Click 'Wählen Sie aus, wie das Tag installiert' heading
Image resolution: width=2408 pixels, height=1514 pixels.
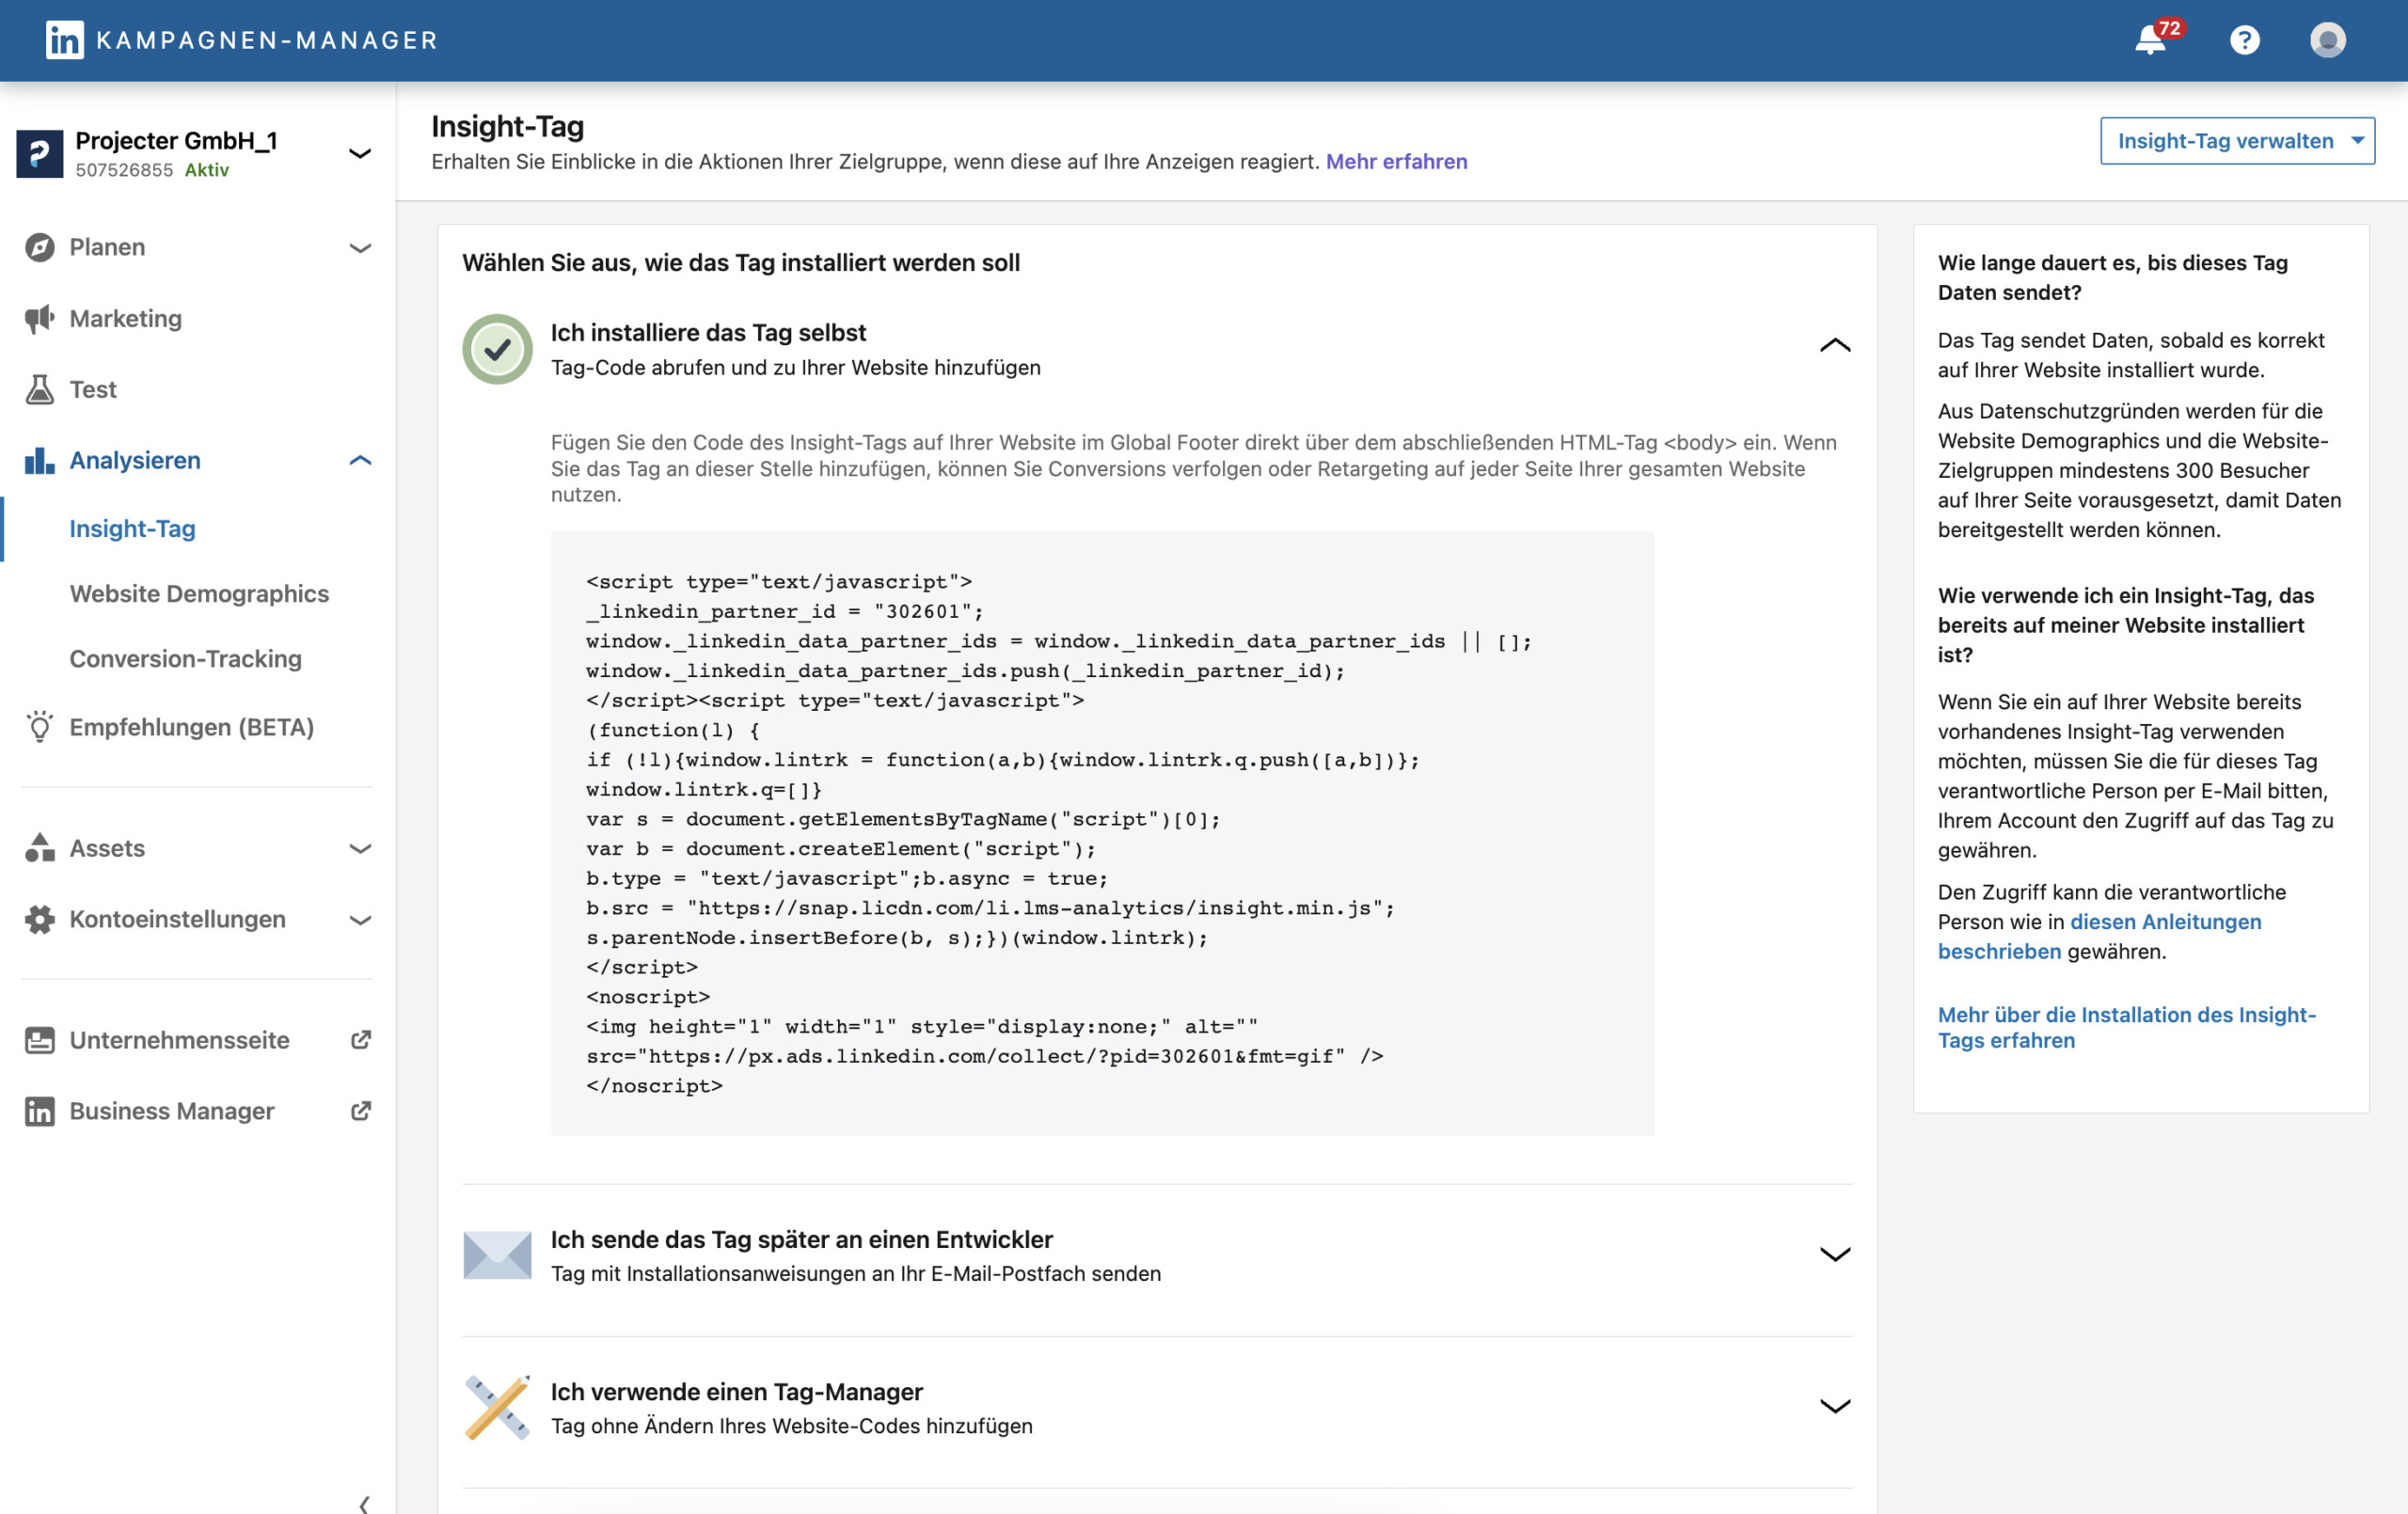[741, 262]
